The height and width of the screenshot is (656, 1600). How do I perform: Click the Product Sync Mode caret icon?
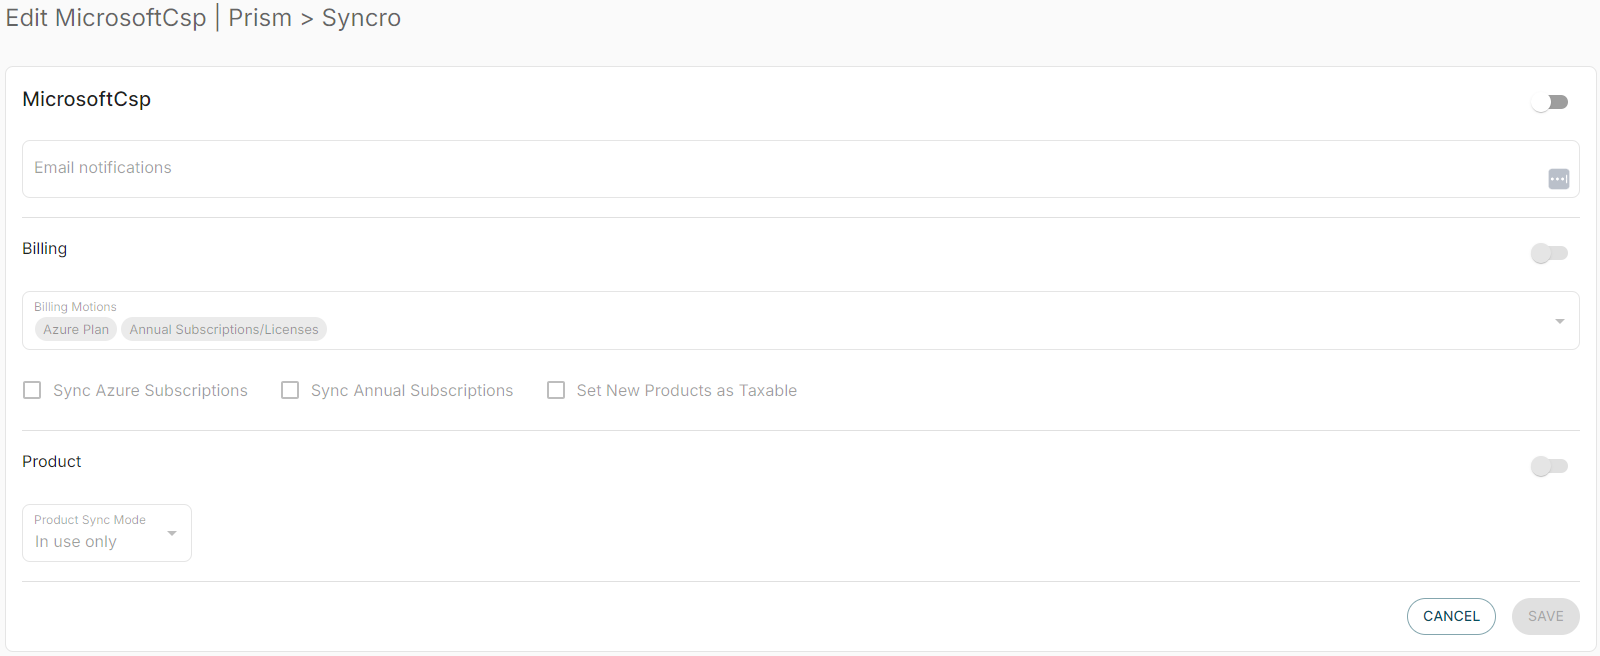click(x=172, y=533)
